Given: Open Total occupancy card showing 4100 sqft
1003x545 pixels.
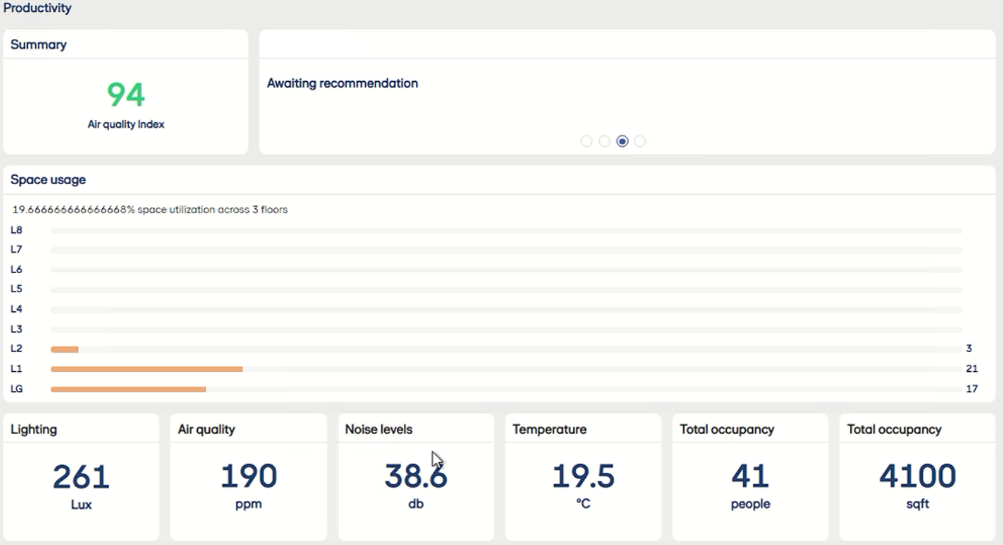Looking at the screenshot, I should tap(917, 477).
